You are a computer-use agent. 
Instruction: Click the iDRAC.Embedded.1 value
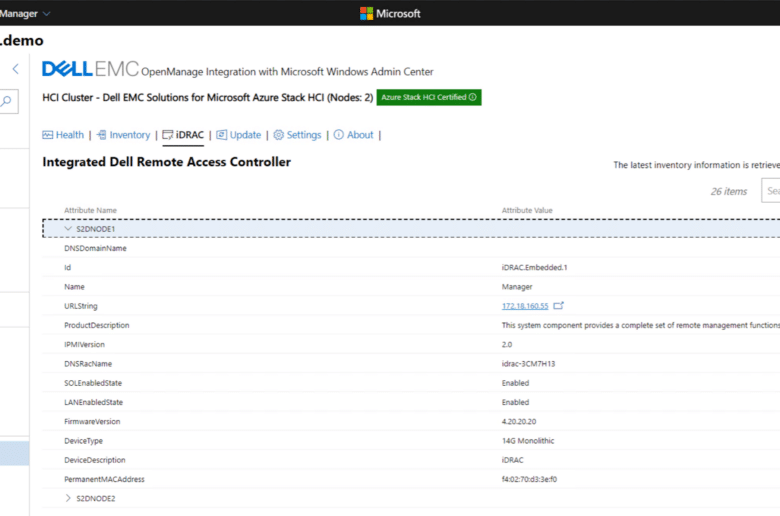(534, 267)
